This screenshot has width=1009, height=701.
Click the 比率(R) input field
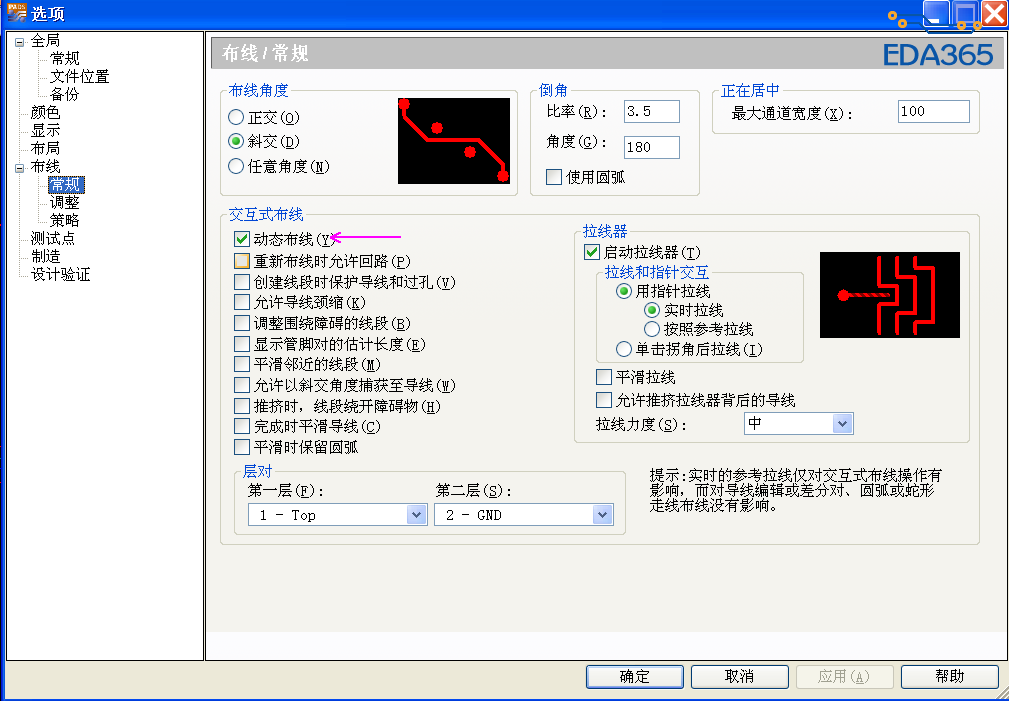pos(651,111)
